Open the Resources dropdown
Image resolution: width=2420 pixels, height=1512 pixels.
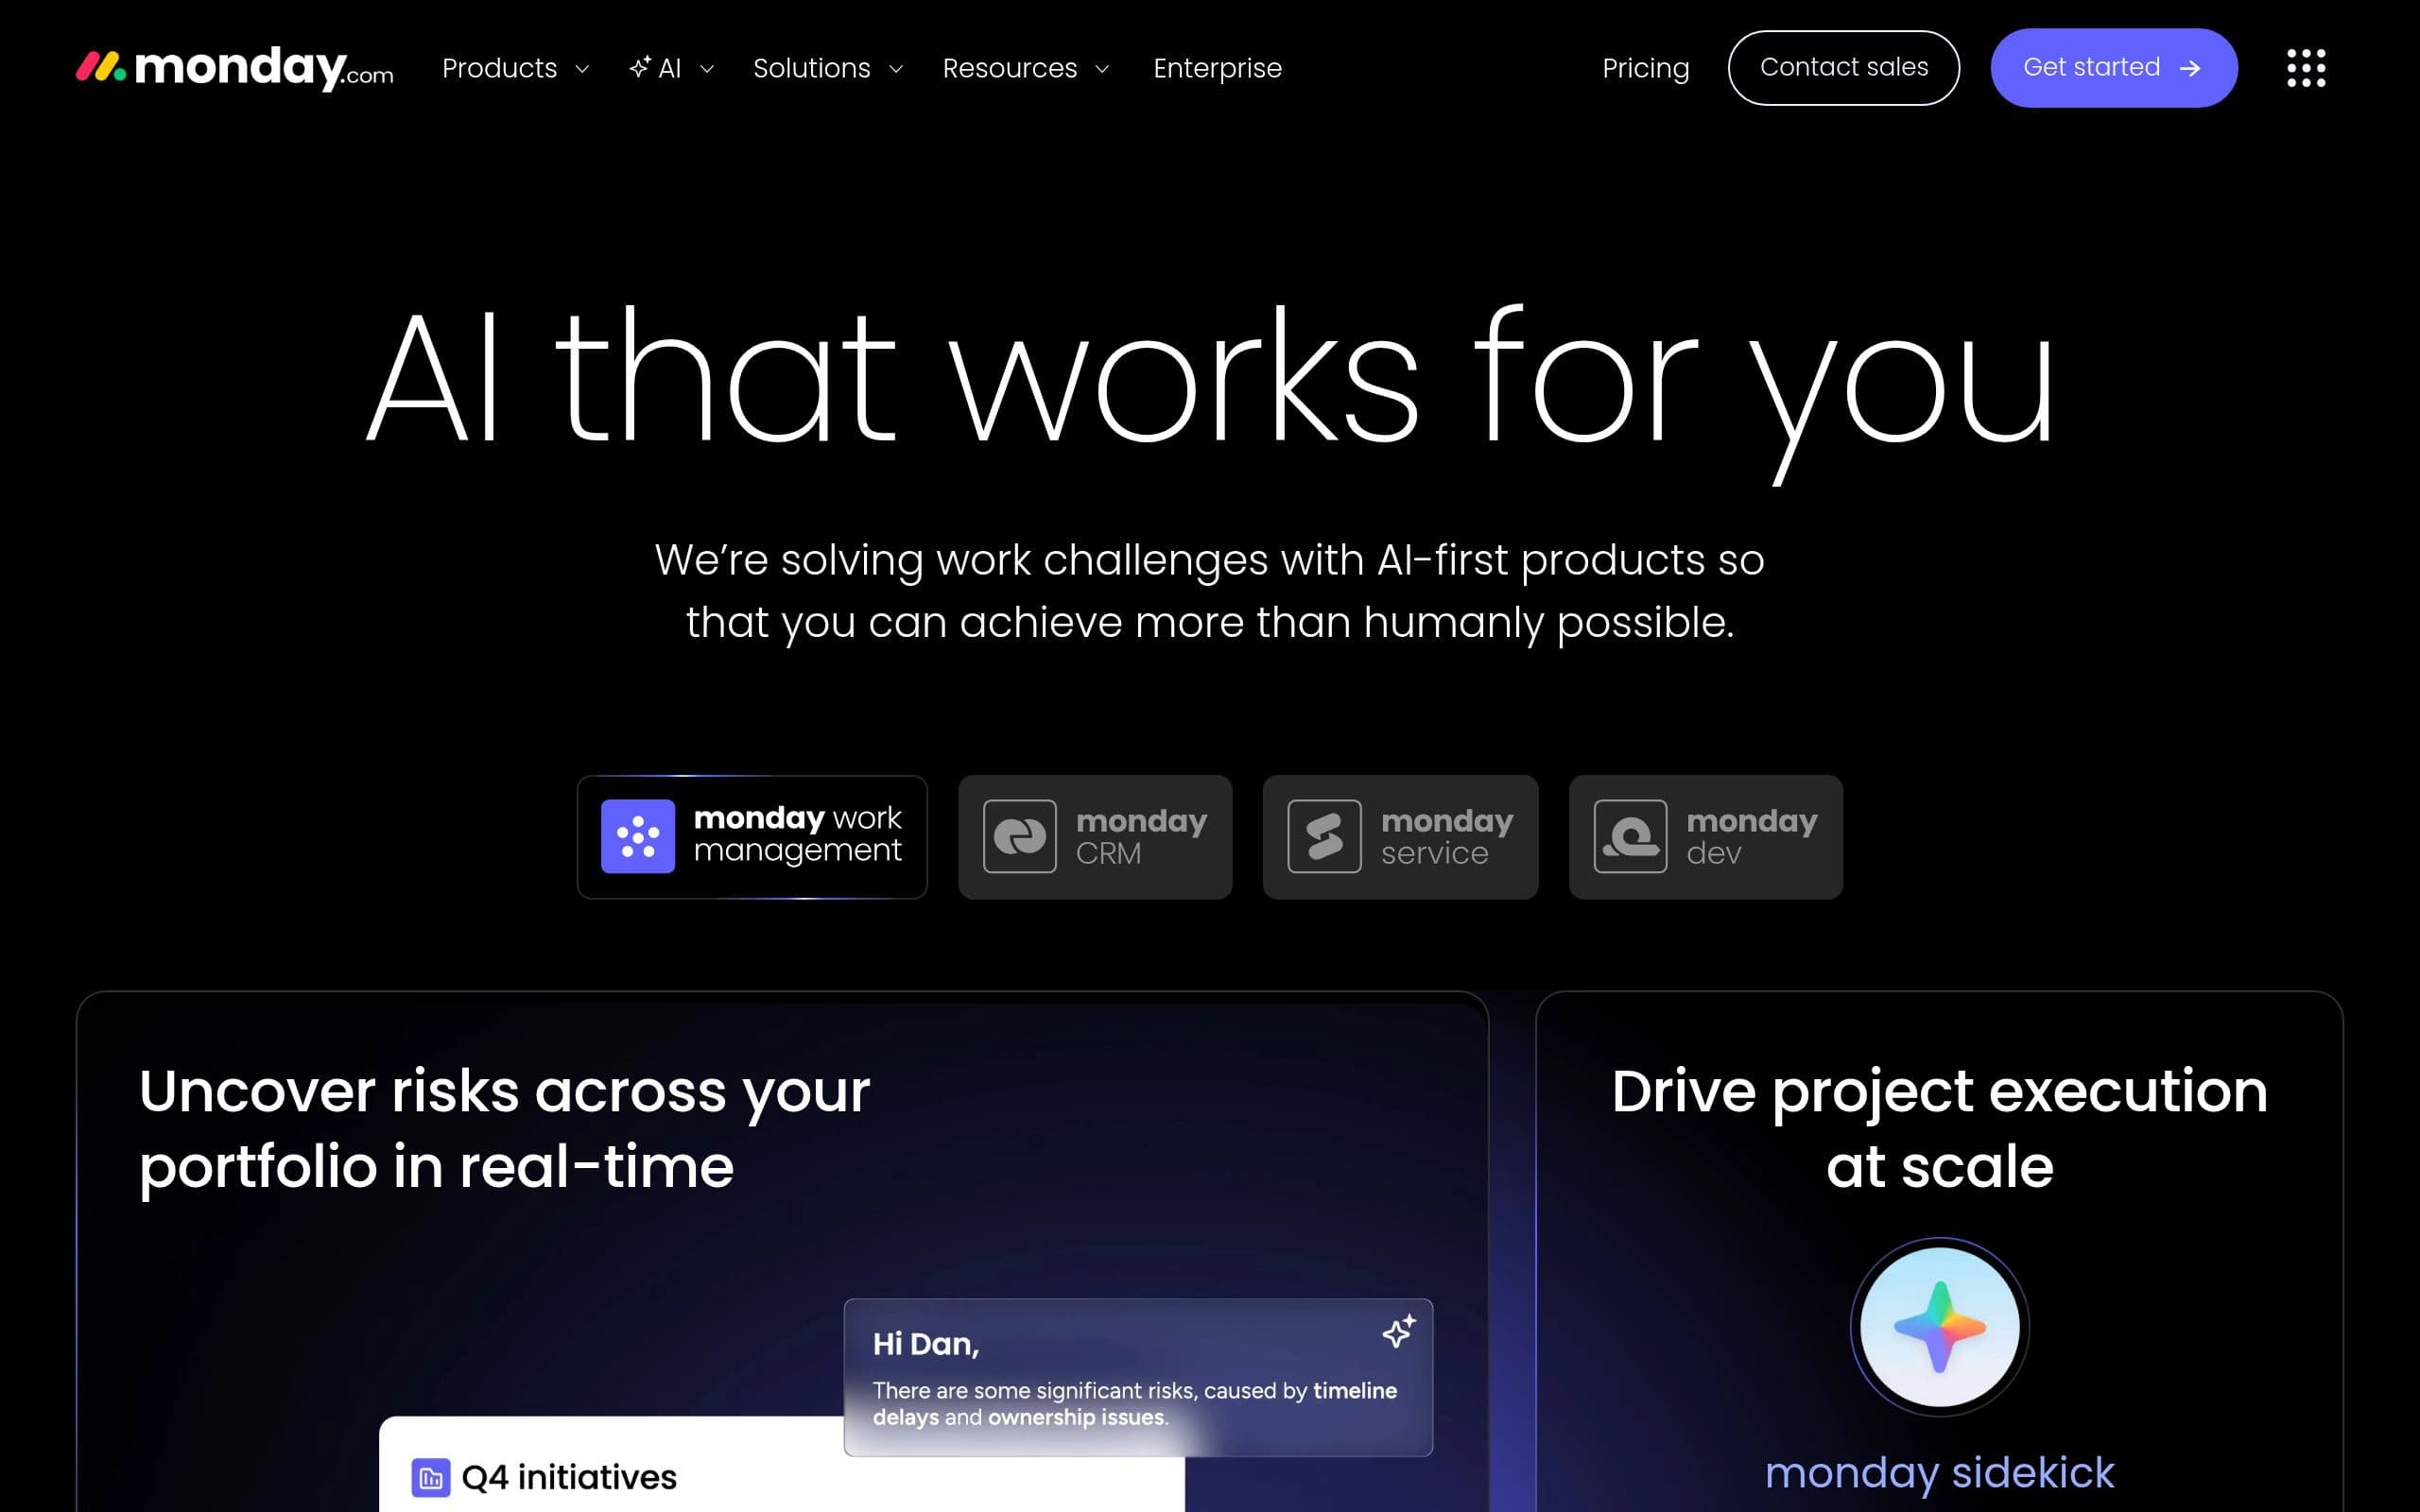pyautogui.click(x=1024, y=68)
